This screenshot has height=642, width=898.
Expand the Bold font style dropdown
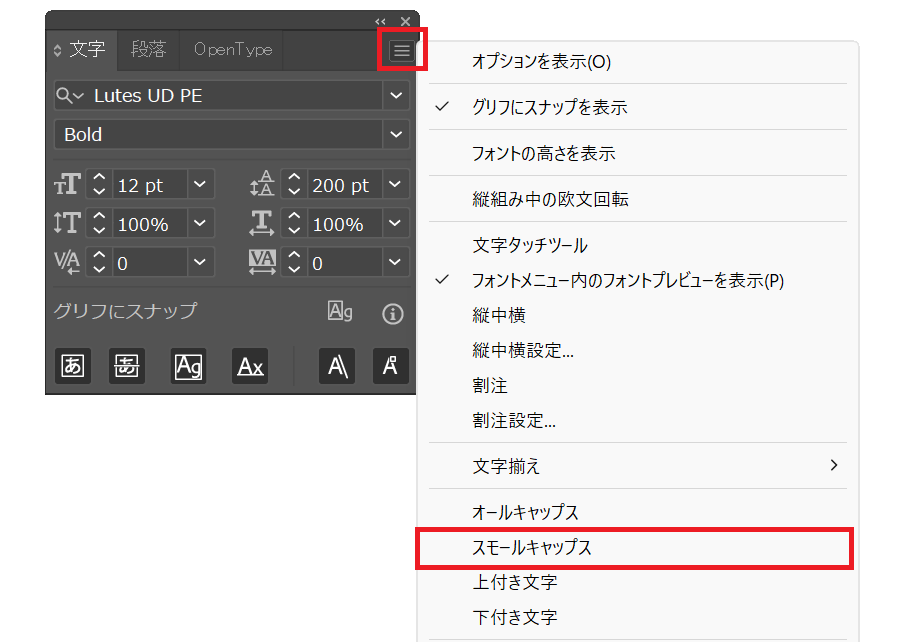pos(397,134)
